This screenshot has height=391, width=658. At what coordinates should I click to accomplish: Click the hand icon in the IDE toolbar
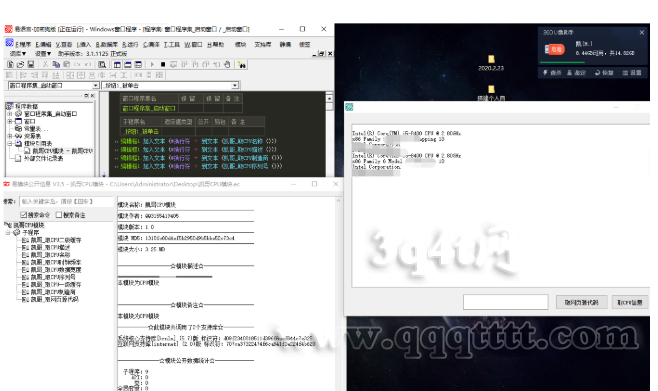click(x=227, y=64)
